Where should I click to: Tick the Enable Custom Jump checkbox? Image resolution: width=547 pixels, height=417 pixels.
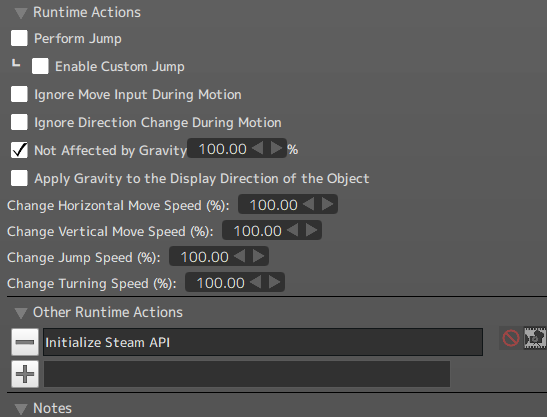(40, 66)
